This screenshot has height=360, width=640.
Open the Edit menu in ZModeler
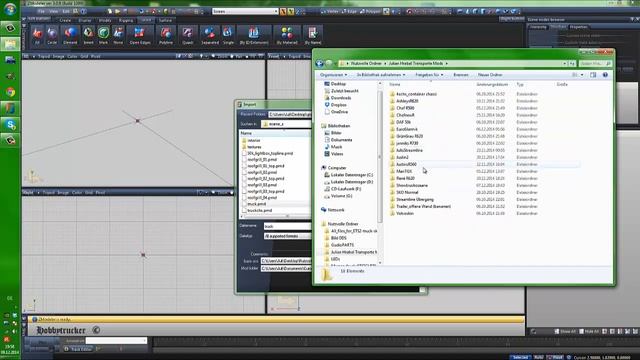[x=66, y=11]
